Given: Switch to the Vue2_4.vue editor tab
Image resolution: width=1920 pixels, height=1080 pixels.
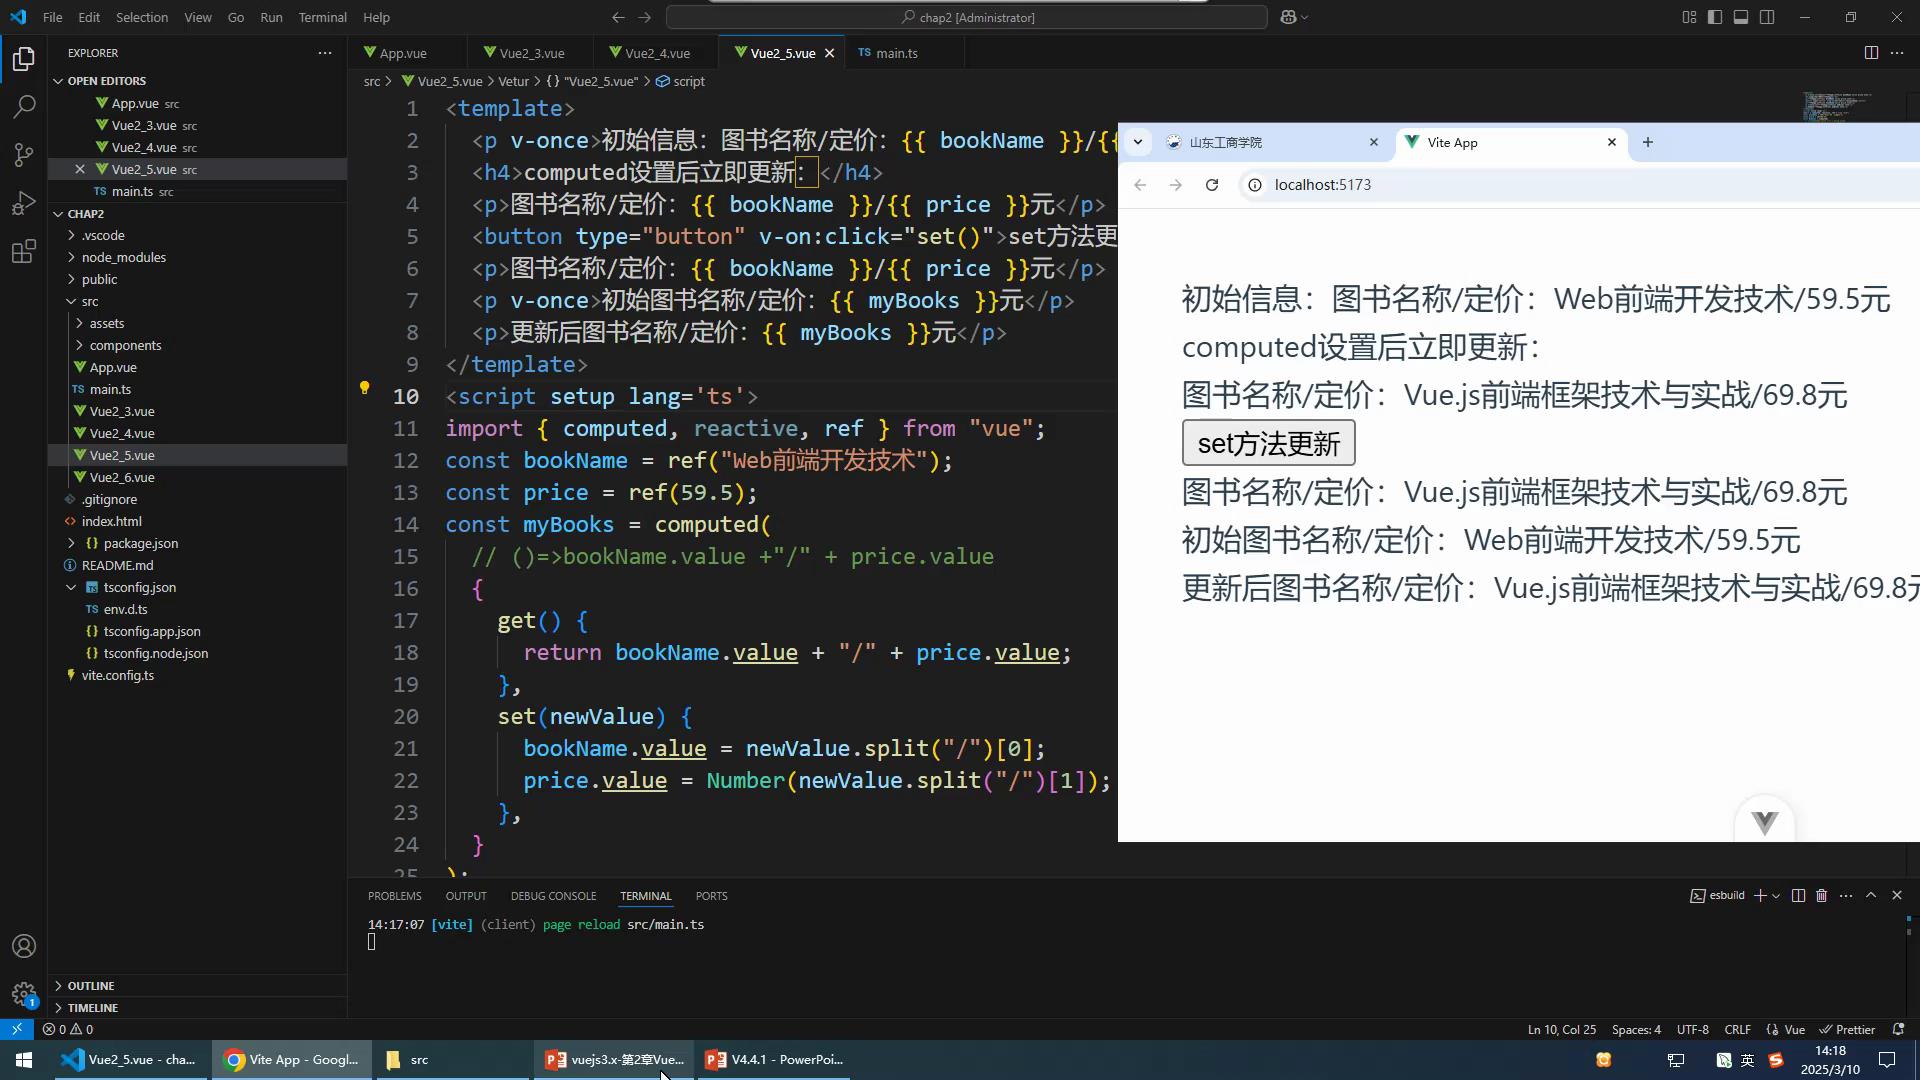Looking at the screenshot, I should pyautogui.click(x=656, y=53).
